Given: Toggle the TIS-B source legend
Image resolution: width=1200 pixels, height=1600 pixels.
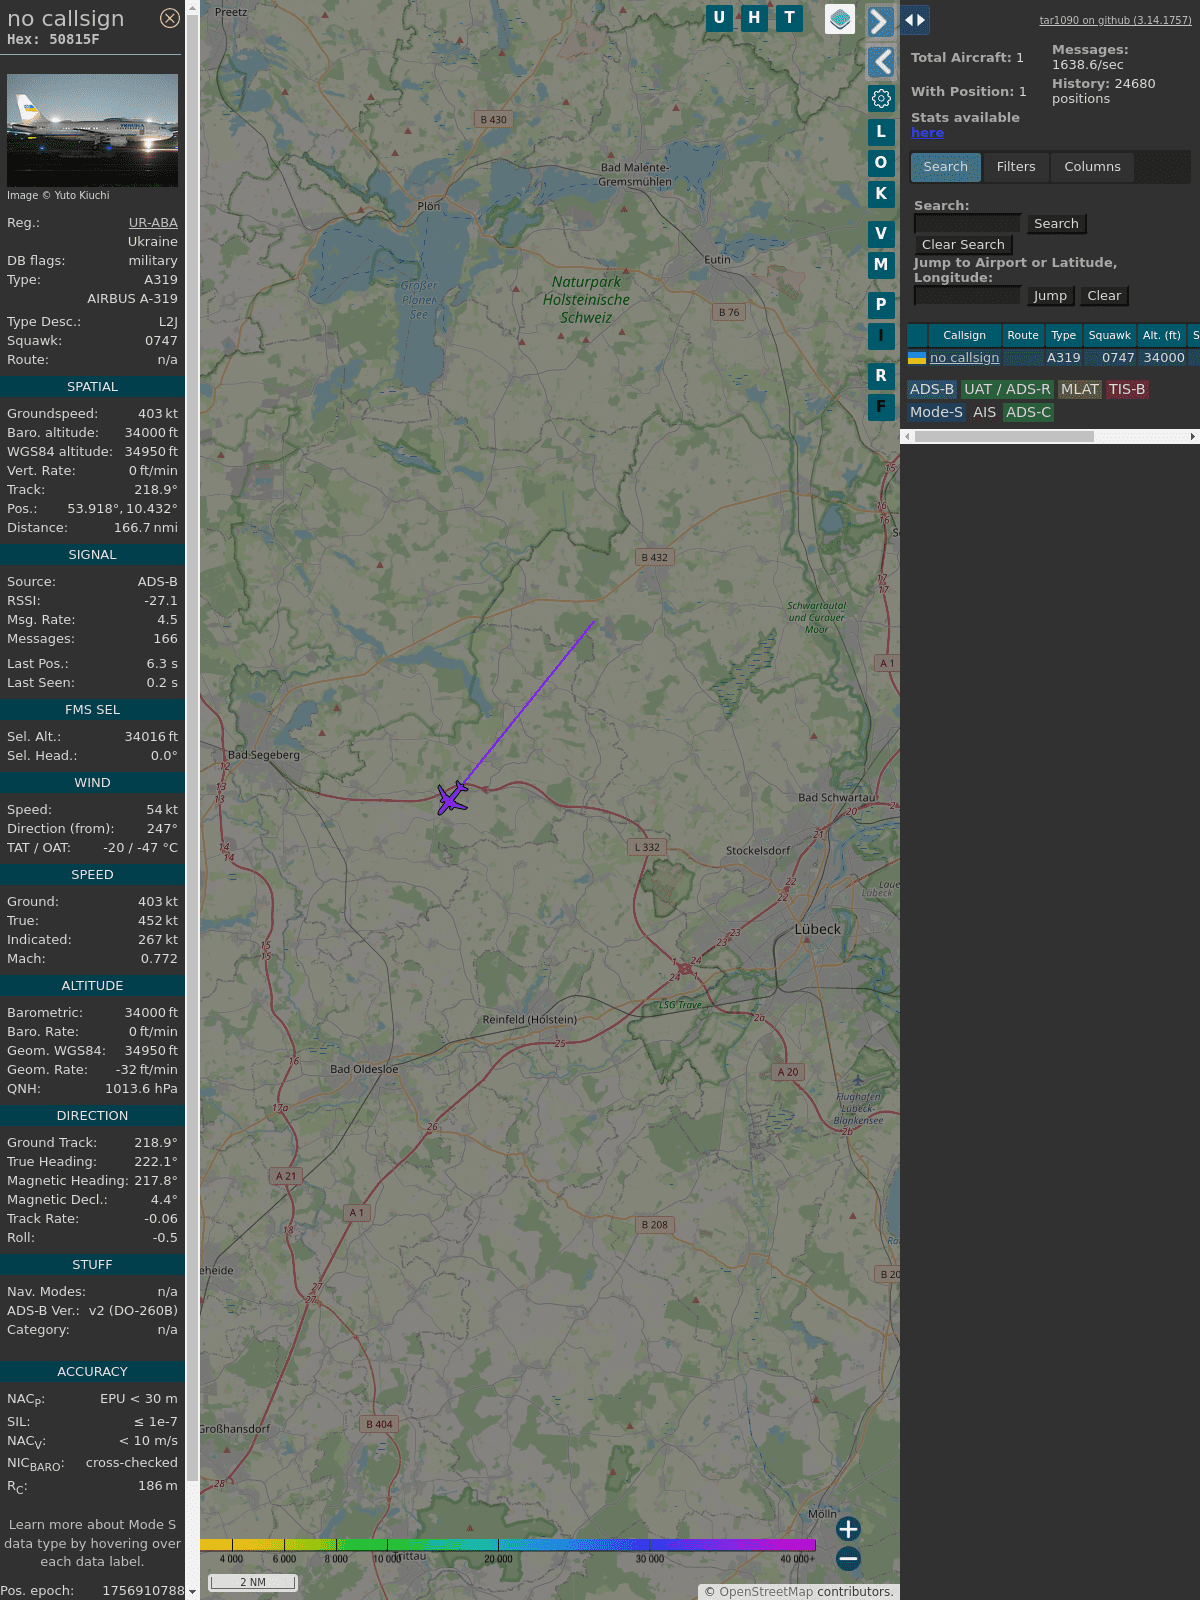Looking at the screenshot, I should pos(1127,390).
